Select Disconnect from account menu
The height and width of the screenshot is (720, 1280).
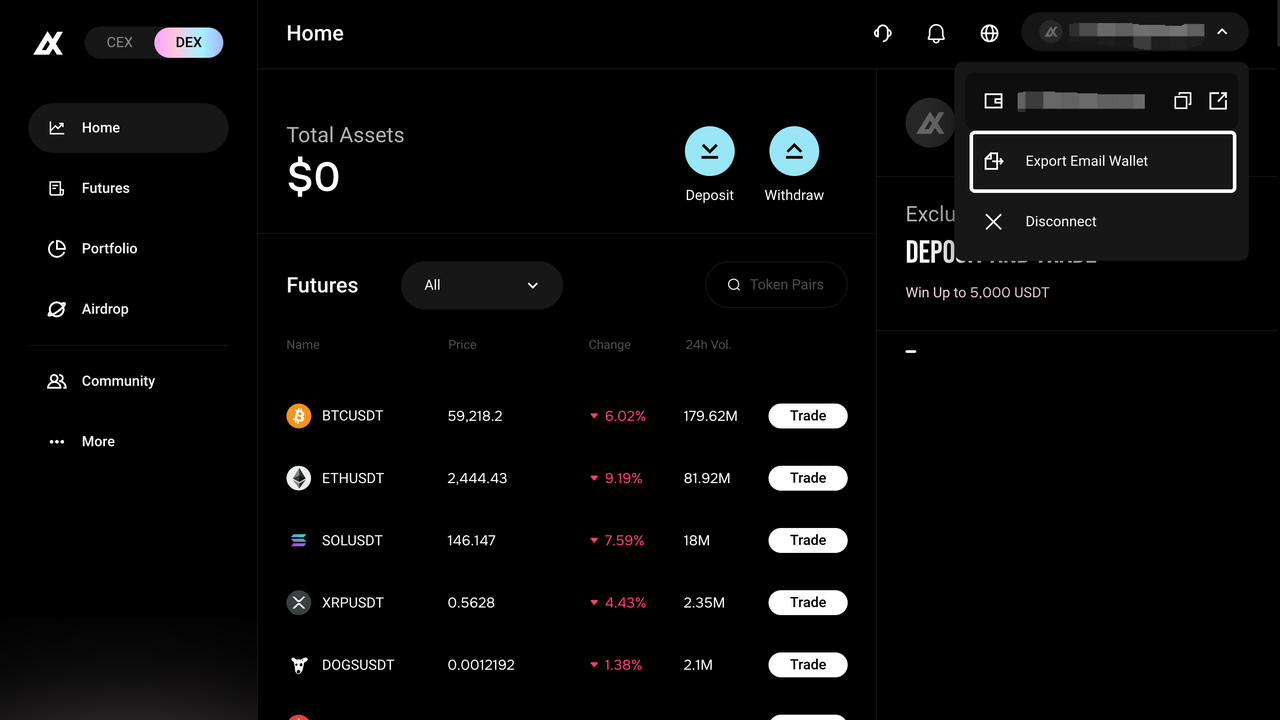[1103, 222]
